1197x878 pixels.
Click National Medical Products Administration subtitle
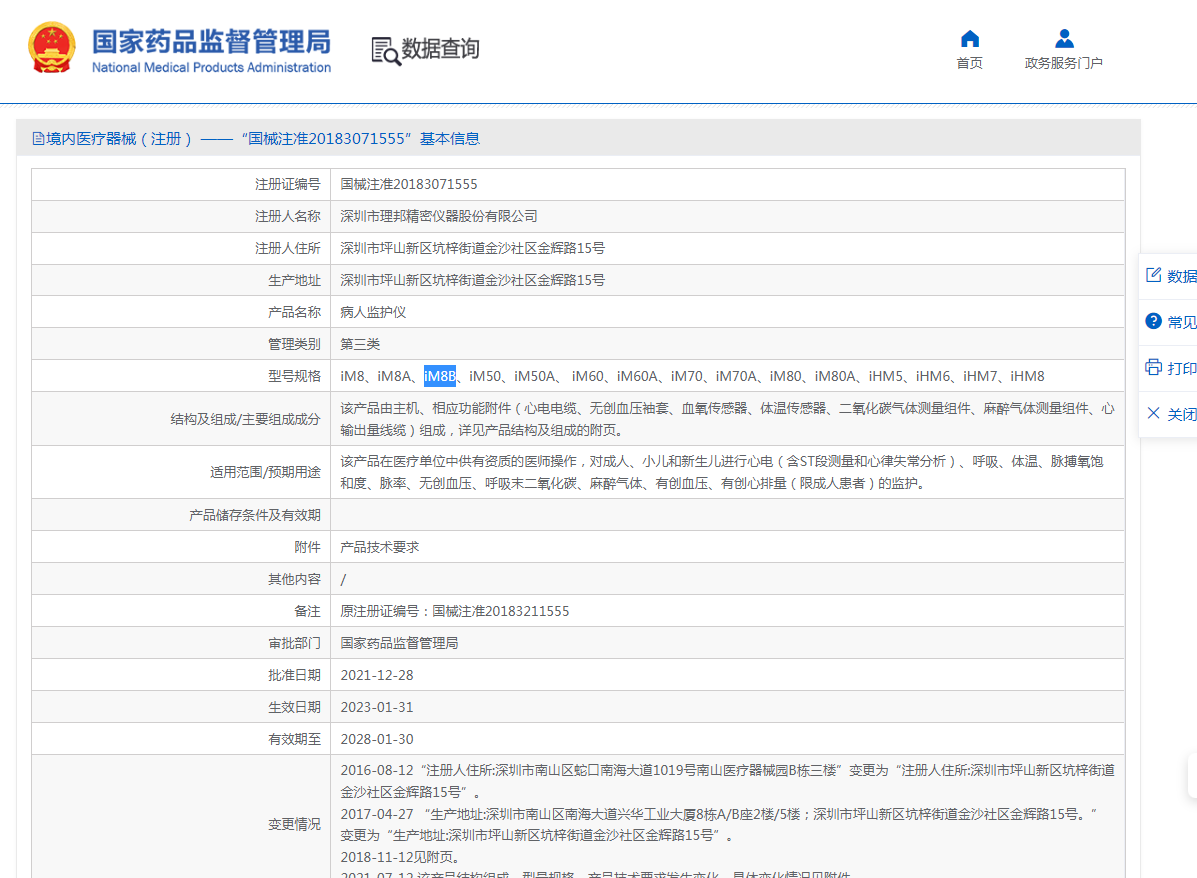click(x=211, y=67)
